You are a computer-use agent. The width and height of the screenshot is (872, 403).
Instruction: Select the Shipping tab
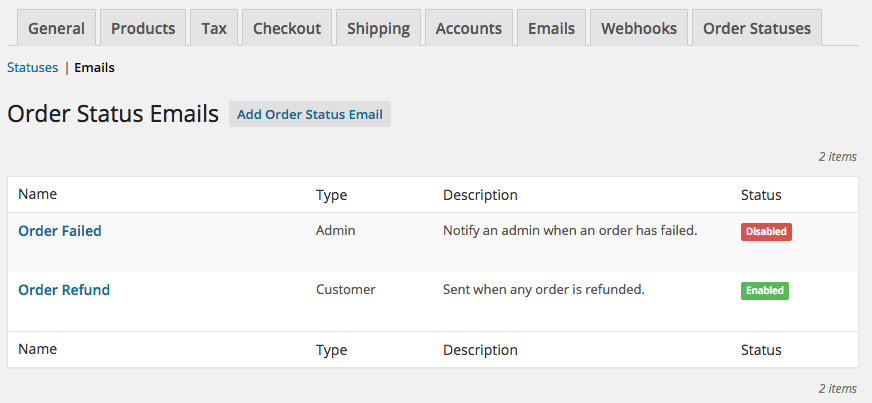tap(378, 28)
